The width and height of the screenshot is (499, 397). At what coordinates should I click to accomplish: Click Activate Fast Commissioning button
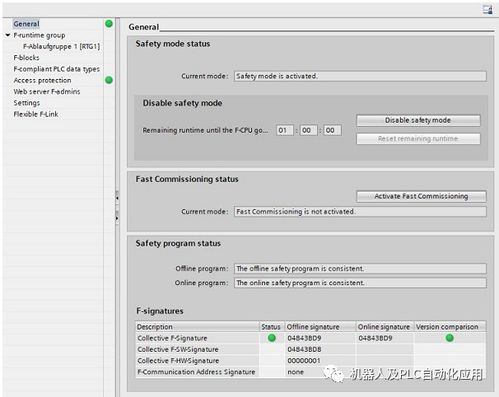(421, 196)
